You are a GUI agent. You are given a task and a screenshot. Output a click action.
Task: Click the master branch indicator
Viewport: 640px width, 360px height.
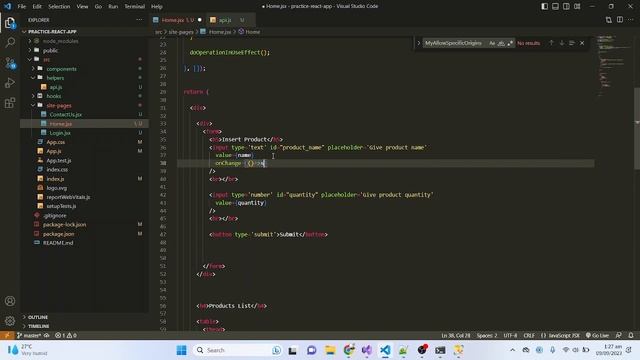point(29,335)
